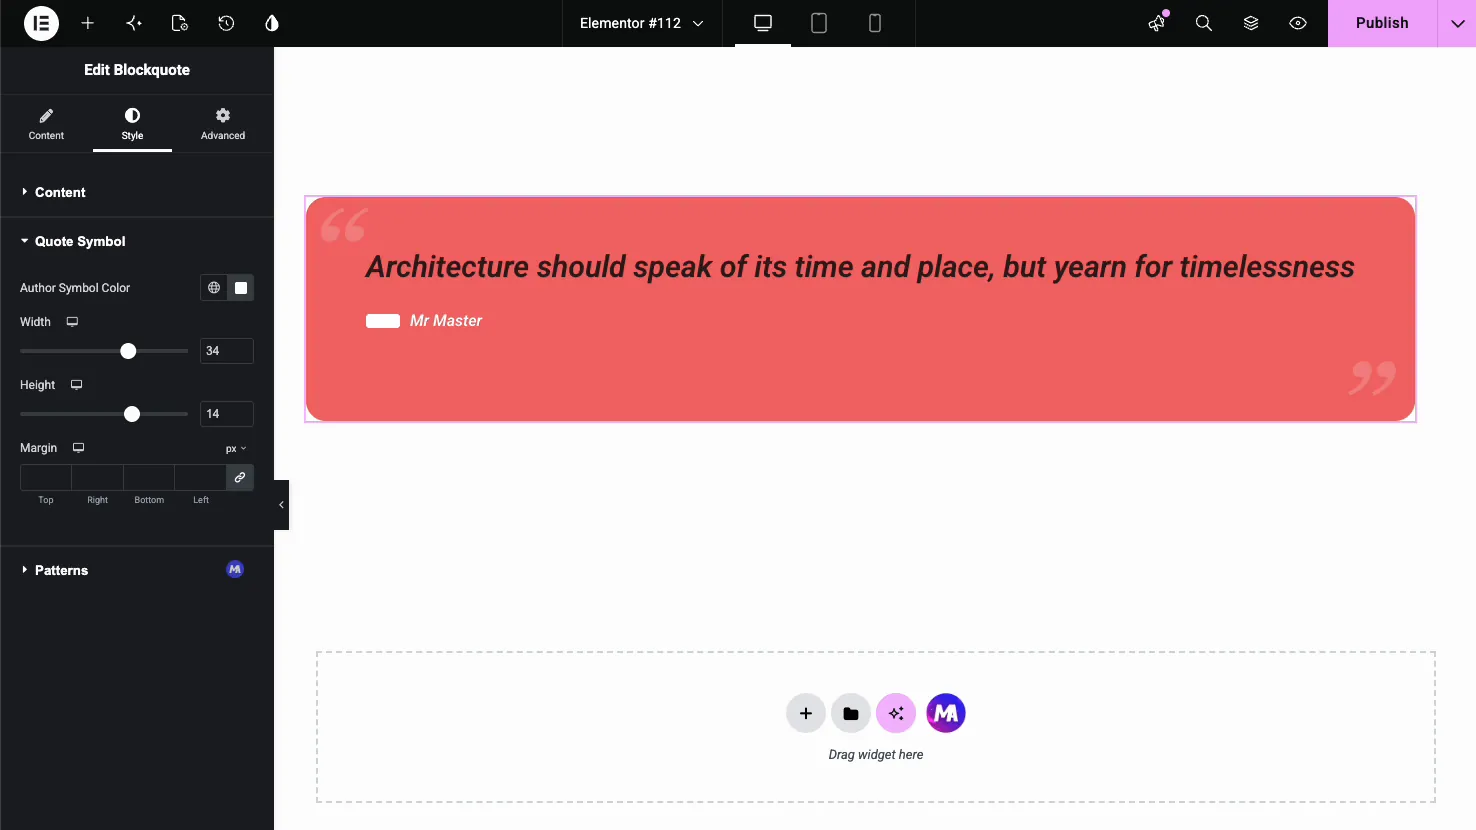Click the Width responsive device icon

(x=72, y=322)
